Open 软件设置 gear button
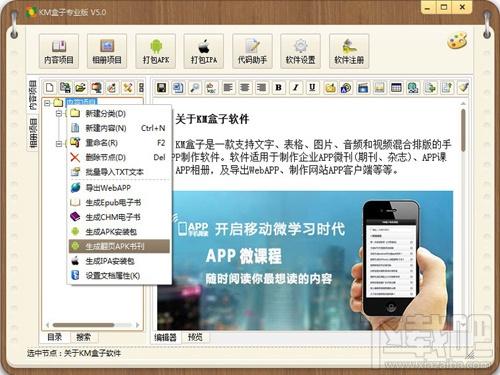The image size is (500, 375). pos(300,51)
